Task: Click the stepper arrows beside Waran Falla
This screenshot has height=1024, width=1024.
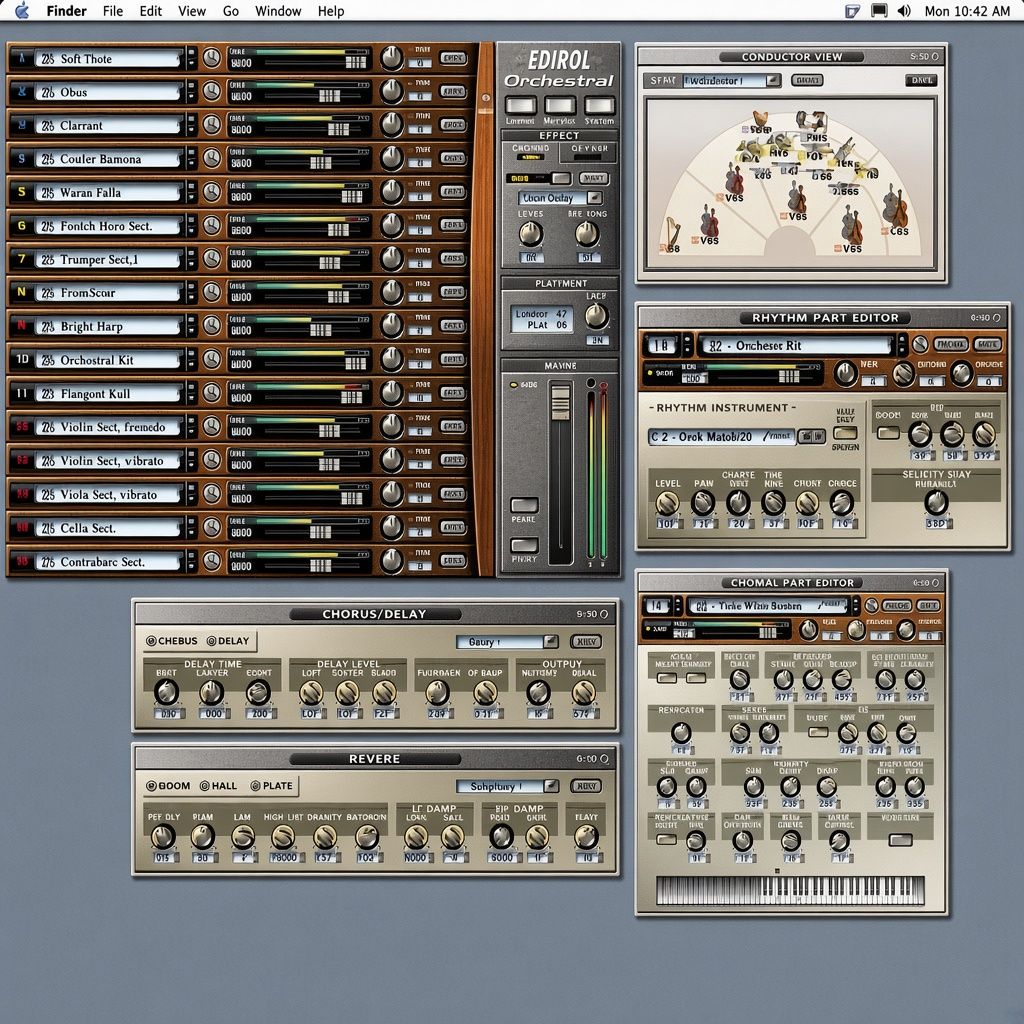Action: (191, 192)
